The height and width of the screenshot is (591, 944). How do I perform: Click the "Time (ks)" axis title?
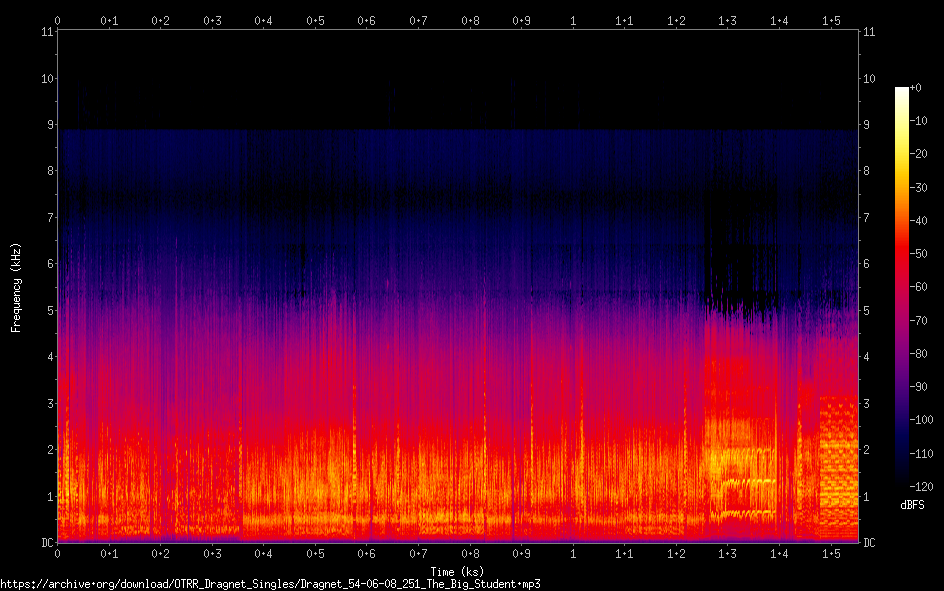pyautogui.click(x=457, y=571)
